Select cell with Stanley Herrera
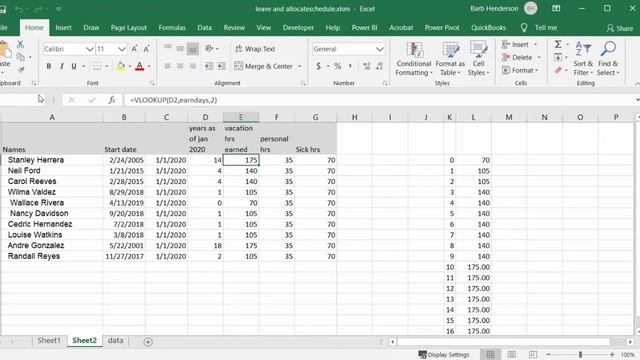 pyautogui.click(x=52, y=160)
